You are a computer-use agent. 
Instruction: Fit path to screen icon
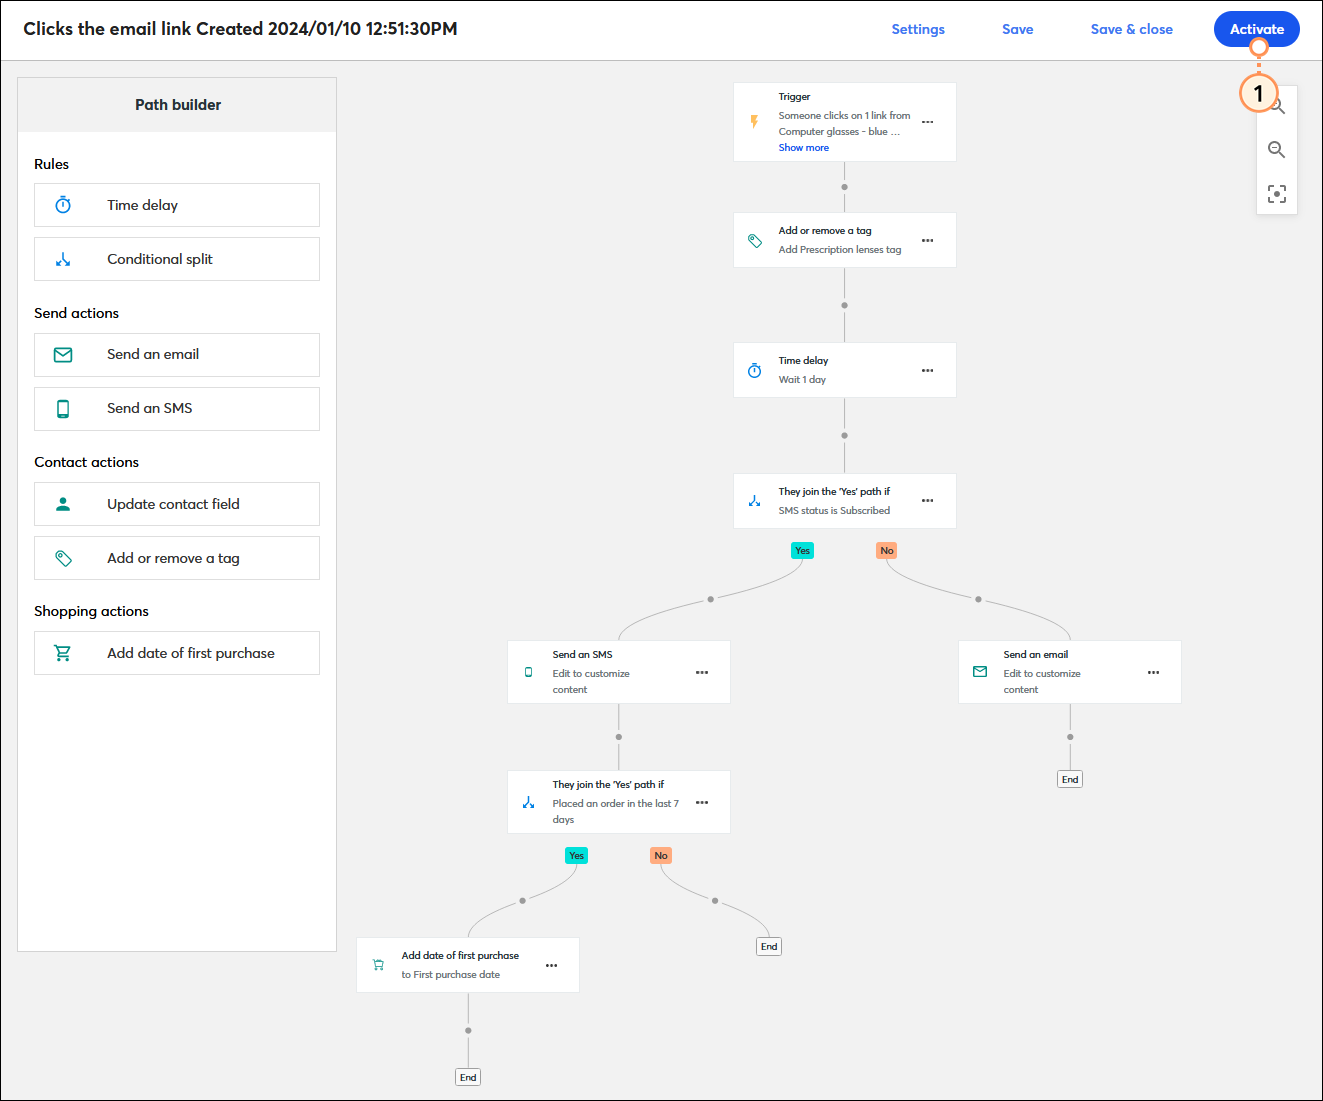tap(1276, 194)
